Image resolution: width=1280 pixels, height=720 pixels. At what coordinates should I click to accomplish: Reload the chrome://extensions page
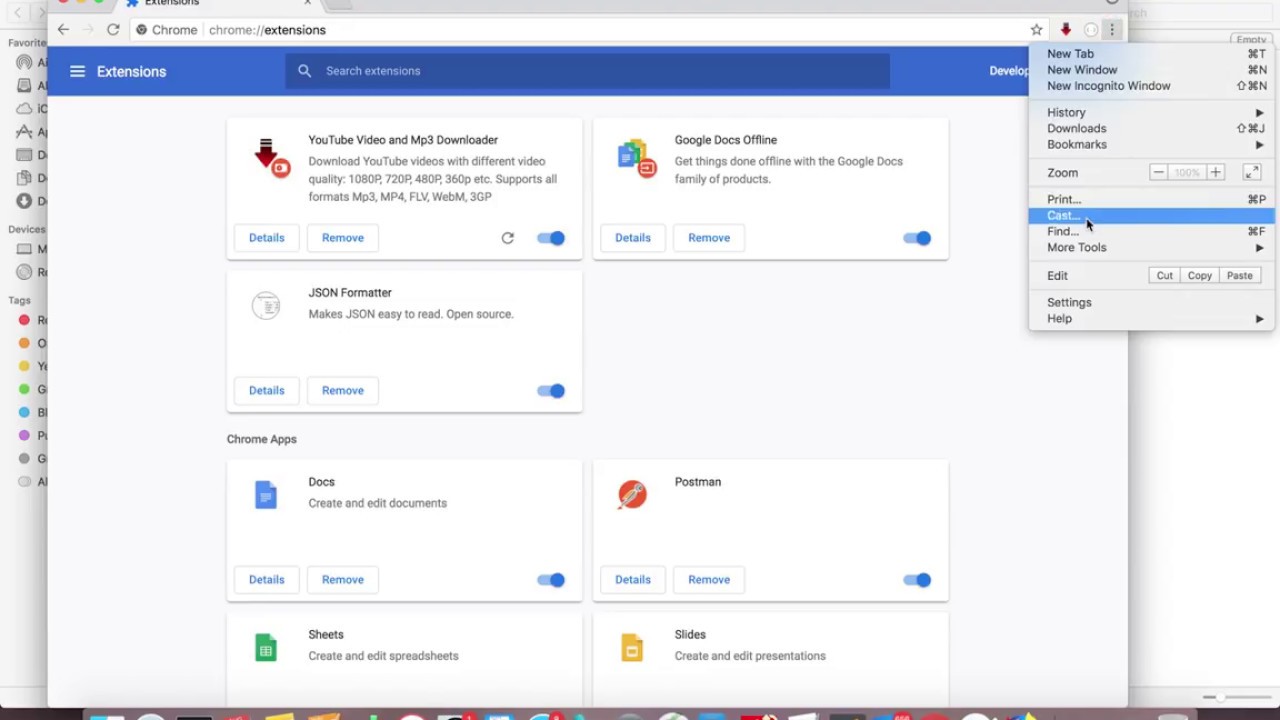click(113, 30)
